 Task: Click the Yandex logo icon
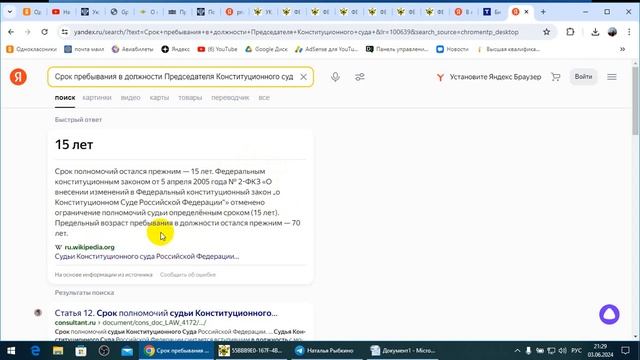(18, 77)
